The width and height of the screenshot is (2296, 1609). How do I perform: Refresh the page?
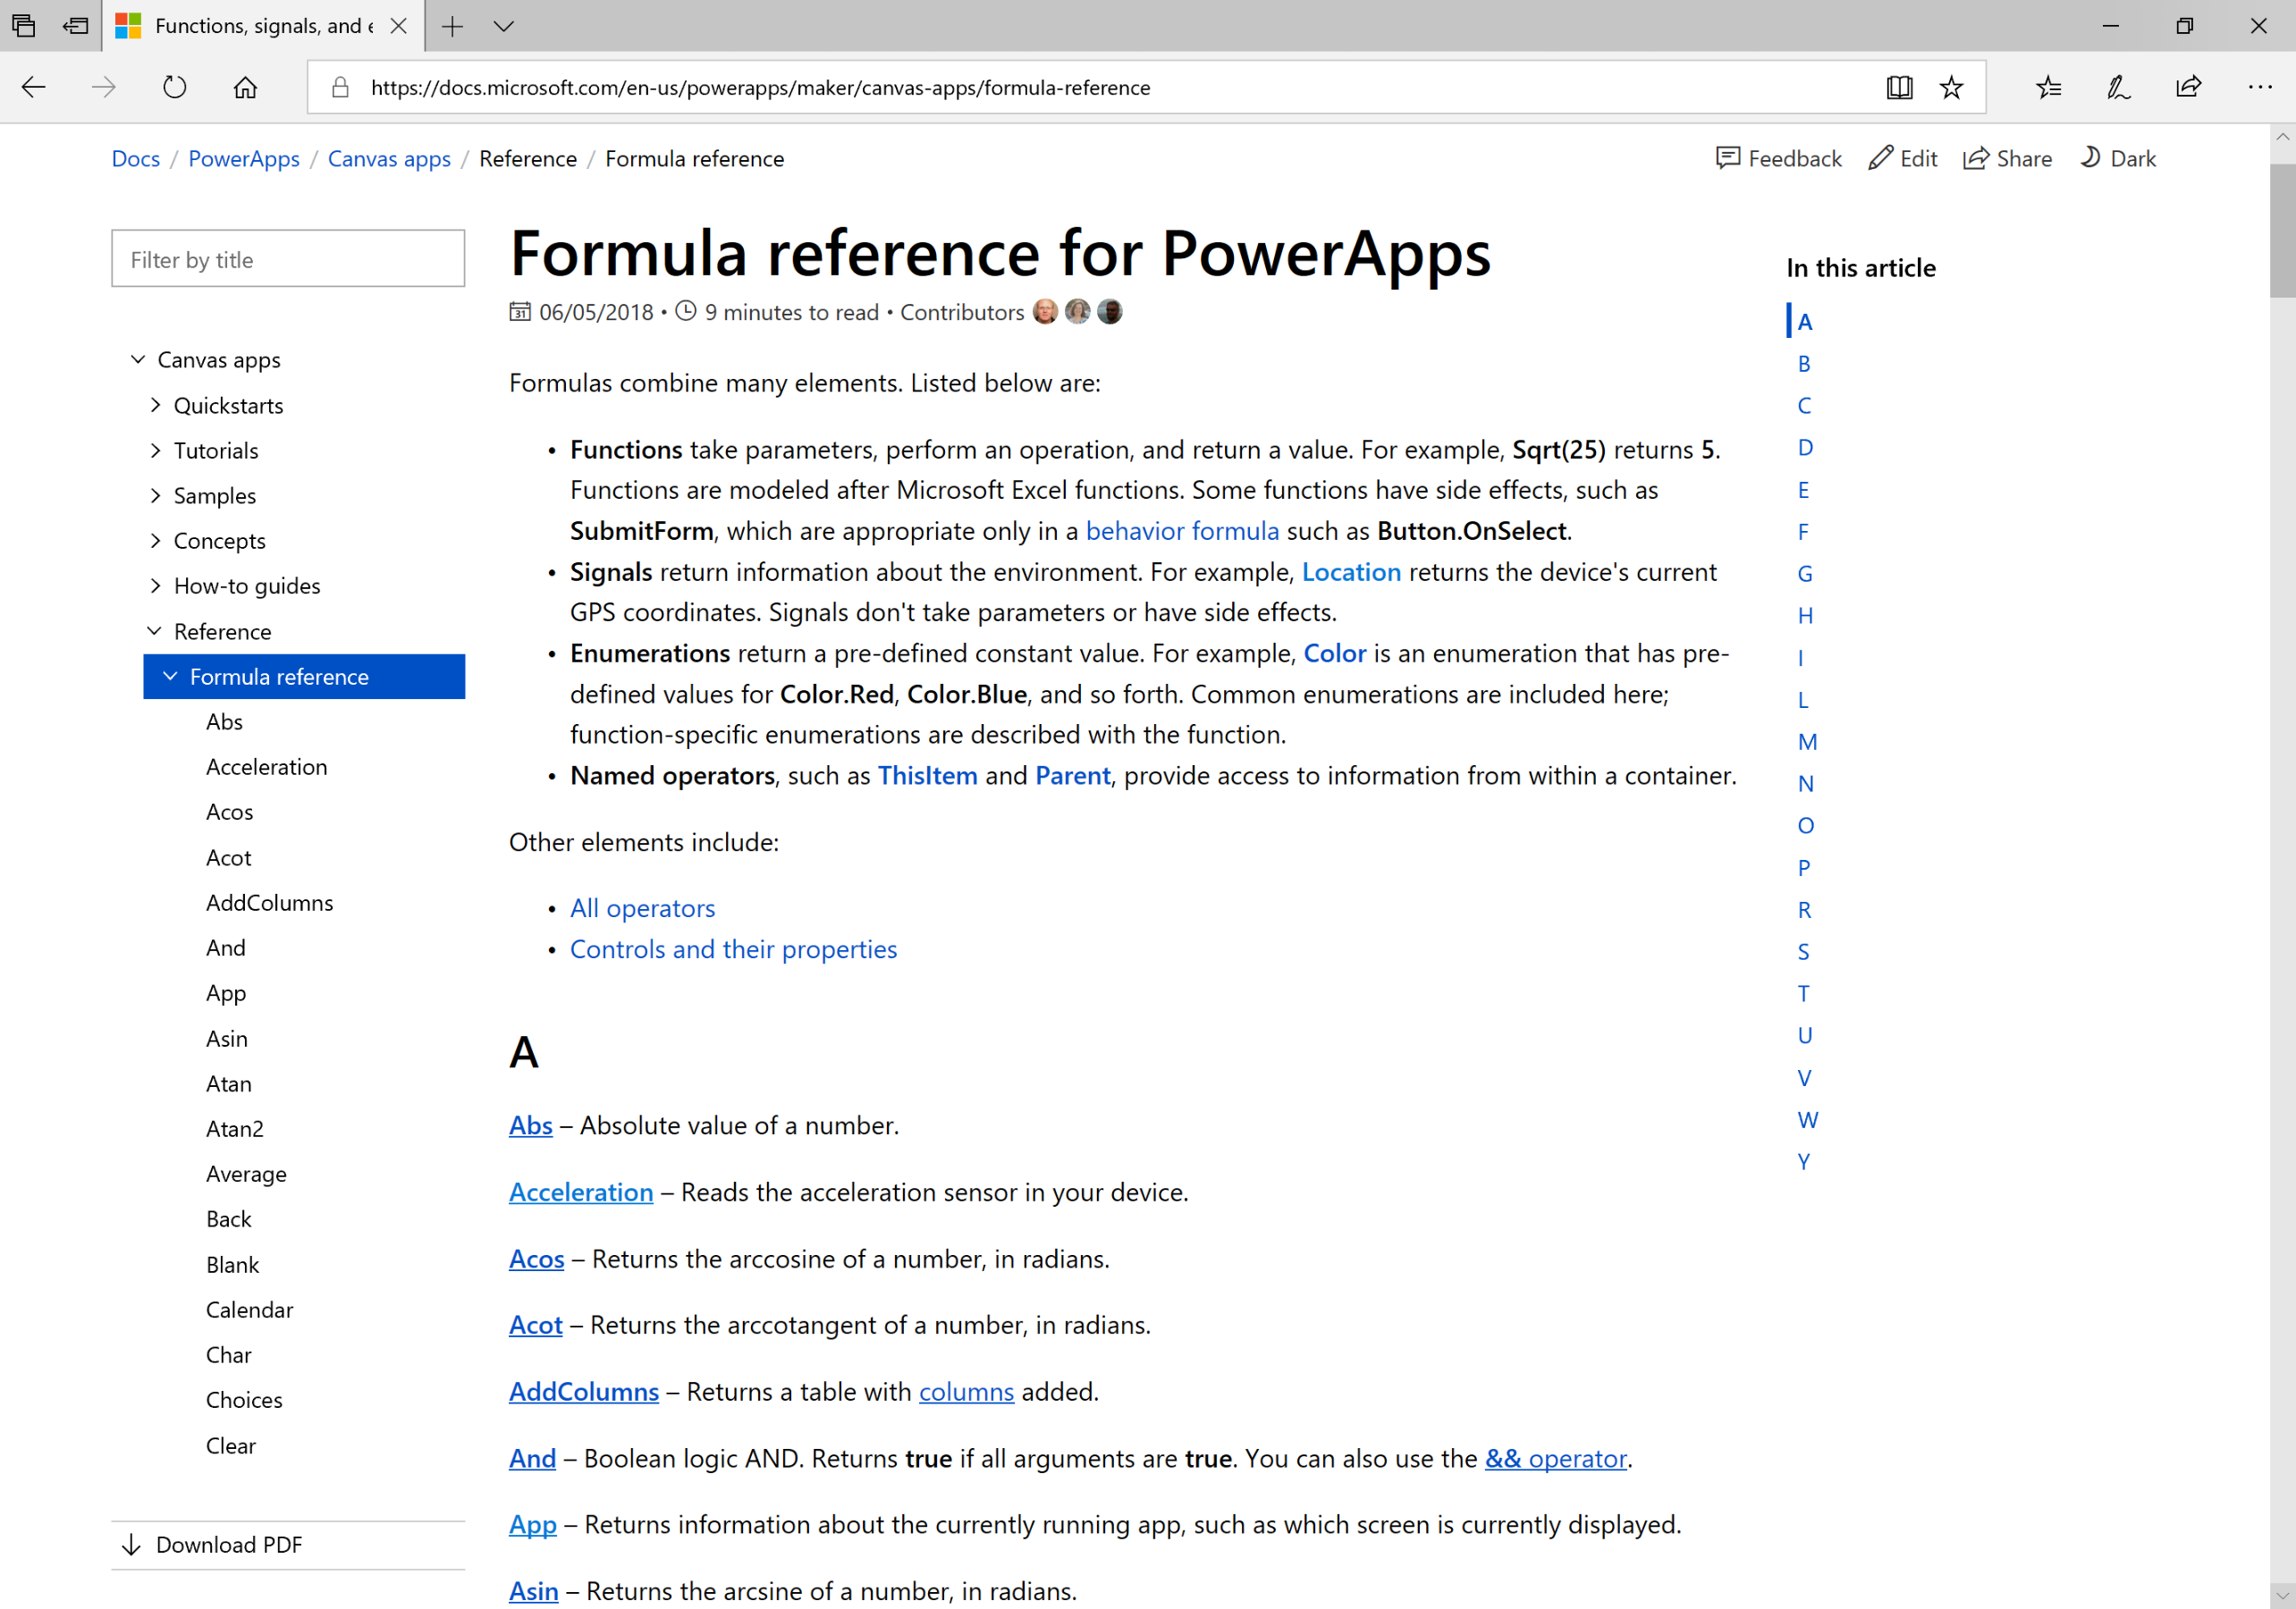pos(175,88)
